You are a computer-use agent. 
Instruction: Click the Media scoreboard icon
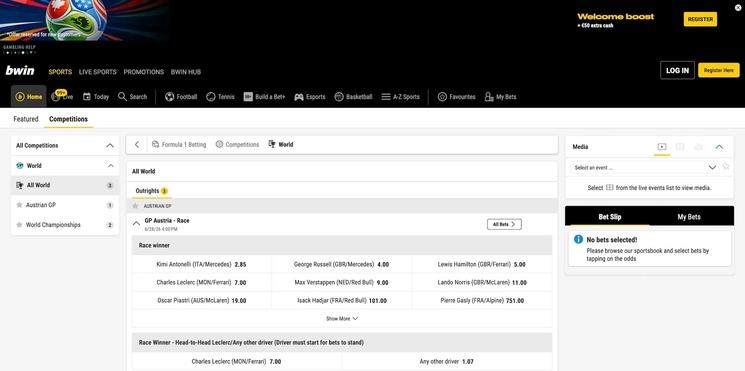[680, 147]
